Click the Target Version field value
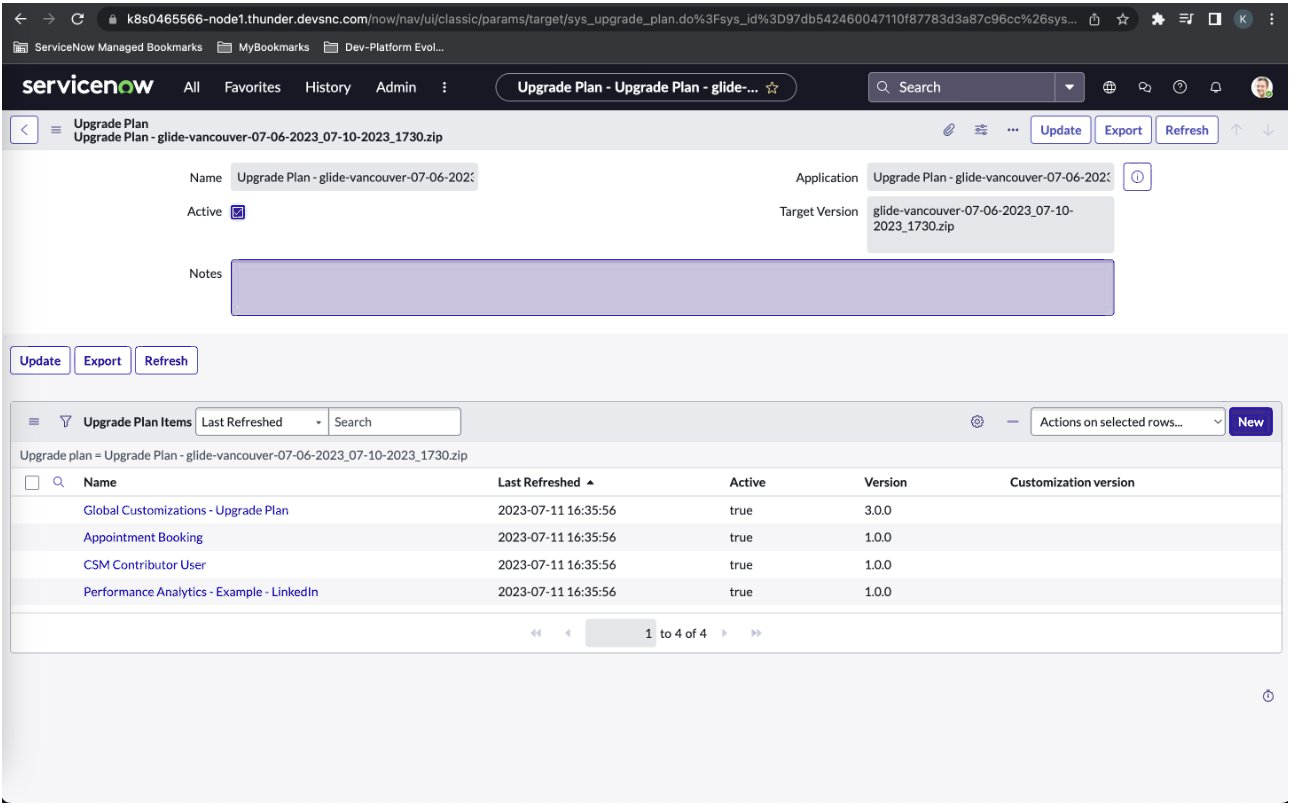 click(990, 224)
